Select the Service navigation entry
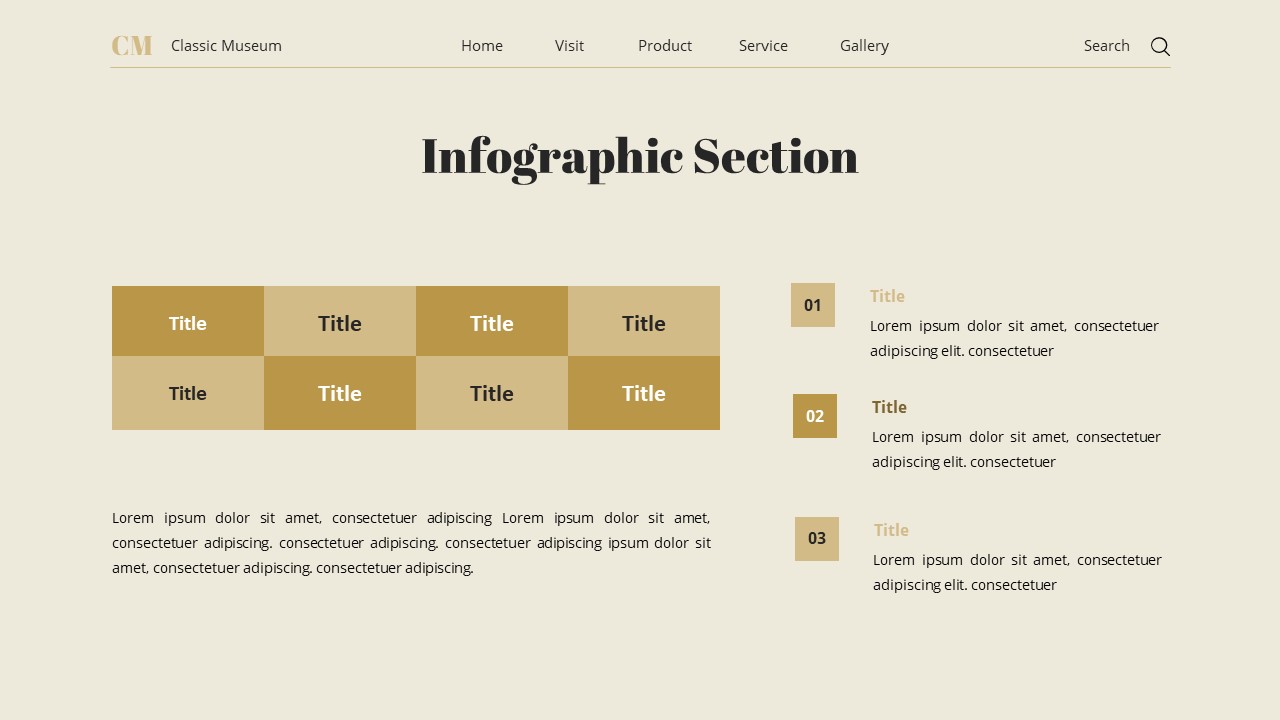This screenshot has height=720, width=1280. 763,45
